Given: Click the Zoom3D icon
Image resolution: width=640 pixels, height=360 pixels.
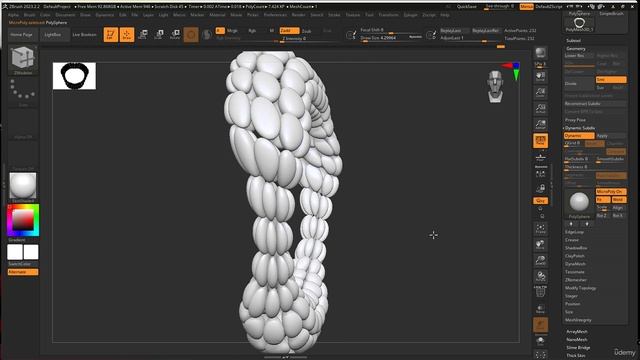Looking at the screenshot, I should pos(540,260).
